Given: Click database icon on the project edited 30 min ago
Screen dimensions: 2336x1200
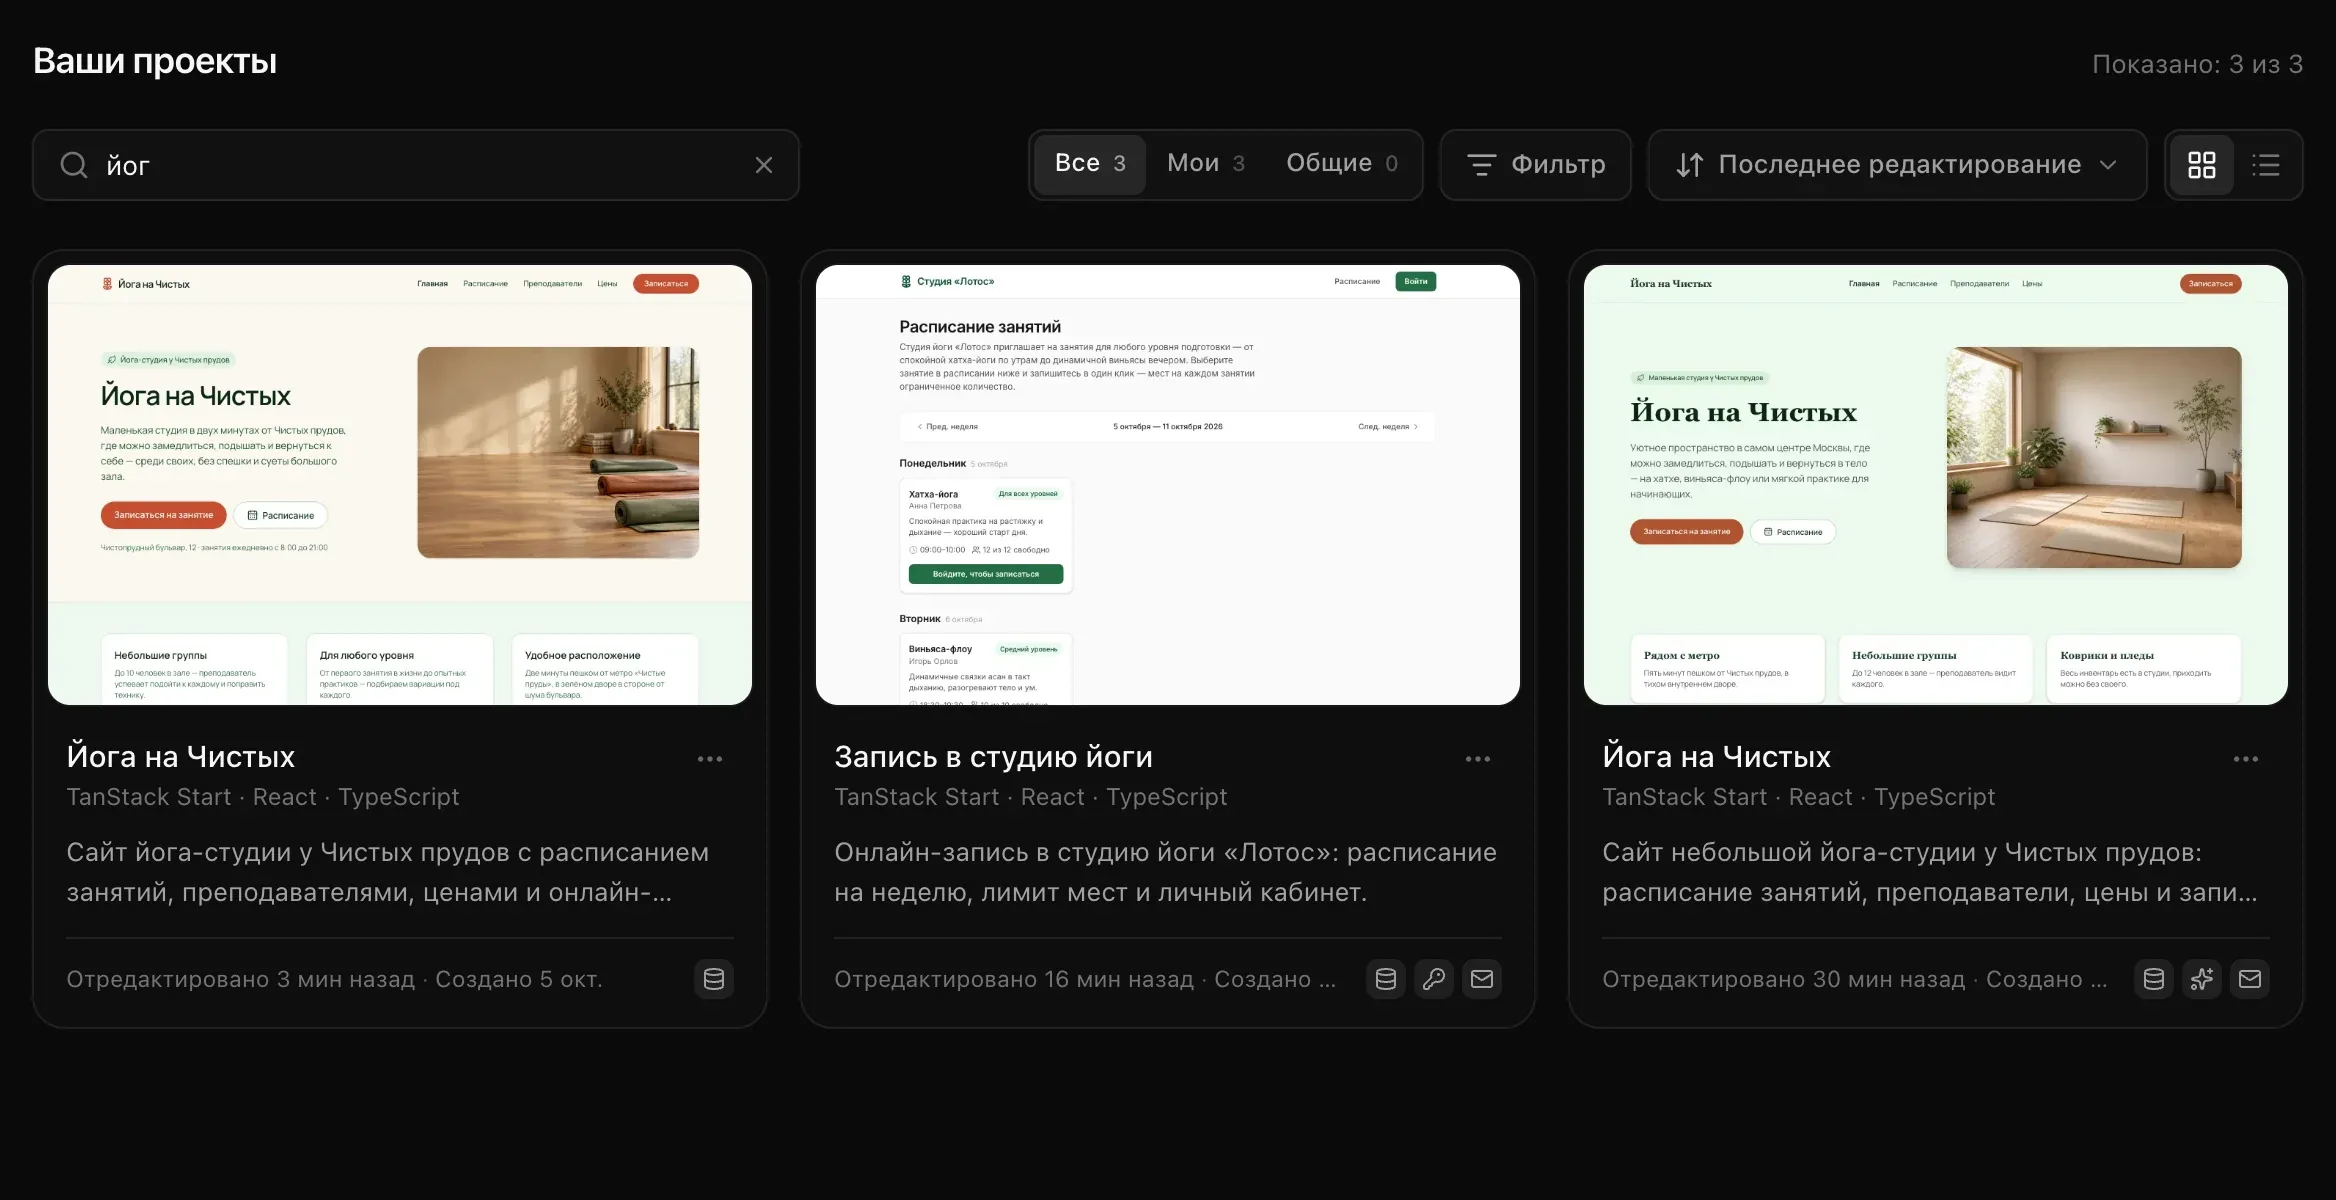Looking at the screenshot, I should pos(2154,979).
